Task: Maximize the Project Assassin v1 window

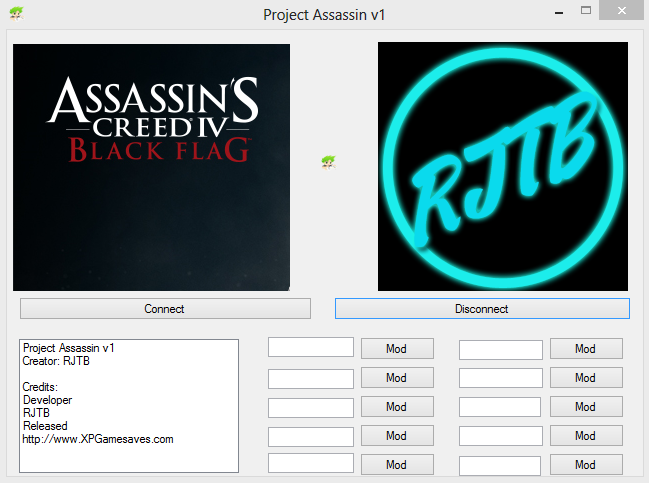Action: pos(586,12)
